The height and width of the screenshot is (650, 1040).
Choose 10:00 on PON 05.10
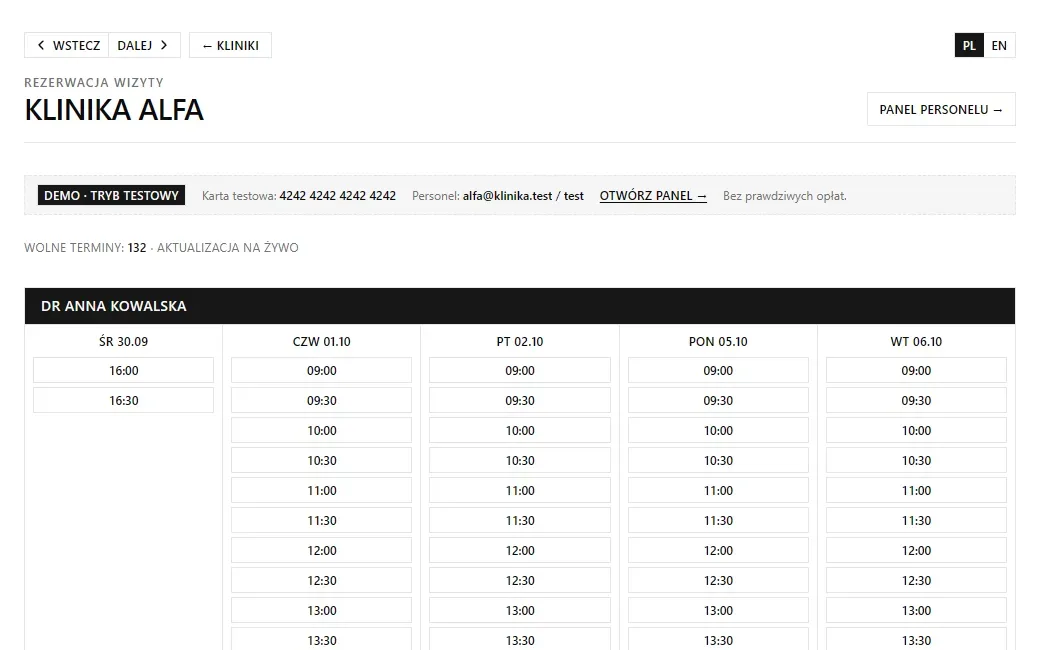pyautogui.click(x=718, y=430)
